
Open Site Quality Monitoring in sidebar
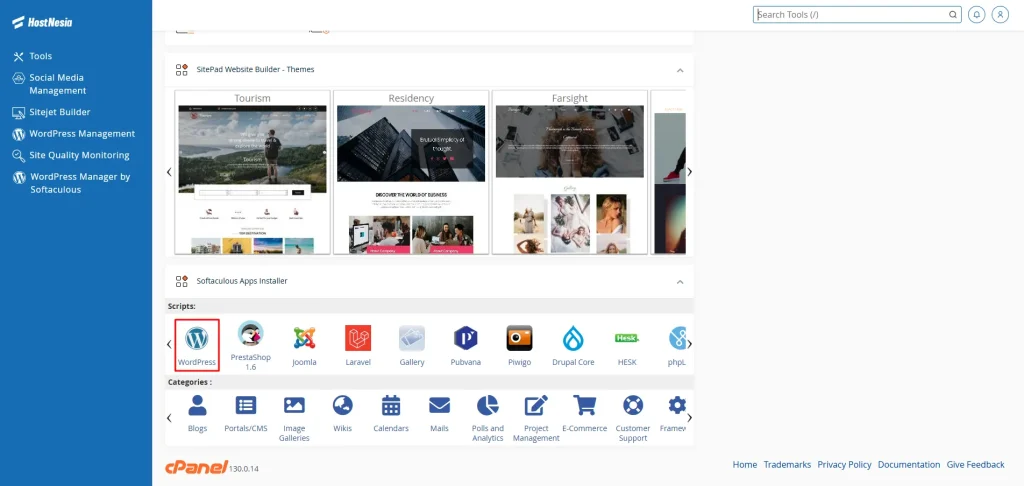tap(71, 155)
